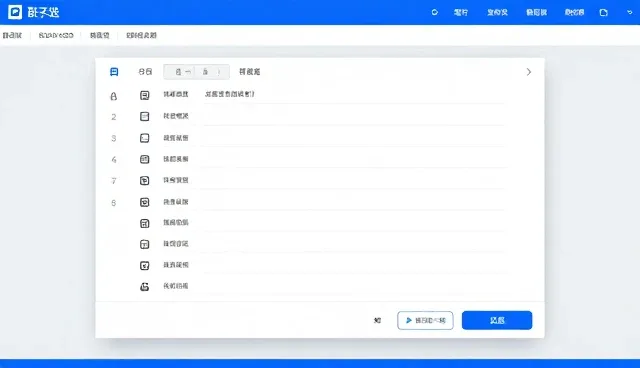This screenshot has width=640, height=368.
Task: Click the square icon in row numbered 4
Action: pos(144,159)
